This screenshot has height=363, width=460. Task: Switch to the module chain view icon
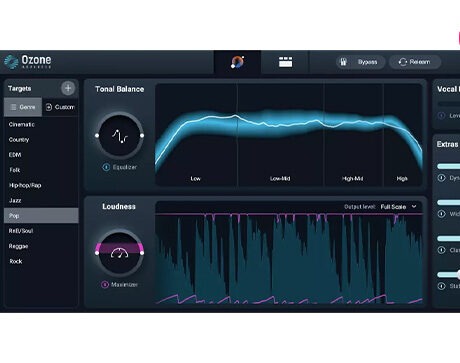click(x=285, y=62)
